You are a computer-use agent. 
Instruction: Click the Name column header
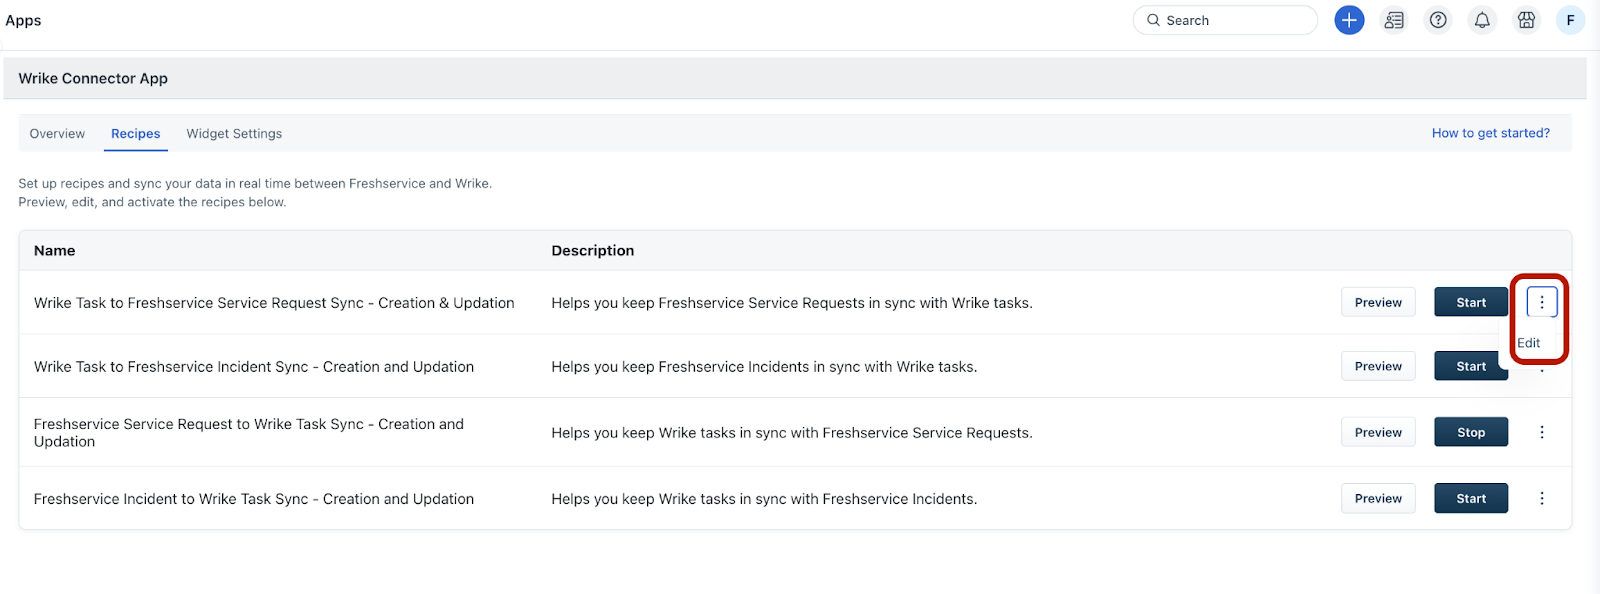pyautogui.click(x=55, y=250)
